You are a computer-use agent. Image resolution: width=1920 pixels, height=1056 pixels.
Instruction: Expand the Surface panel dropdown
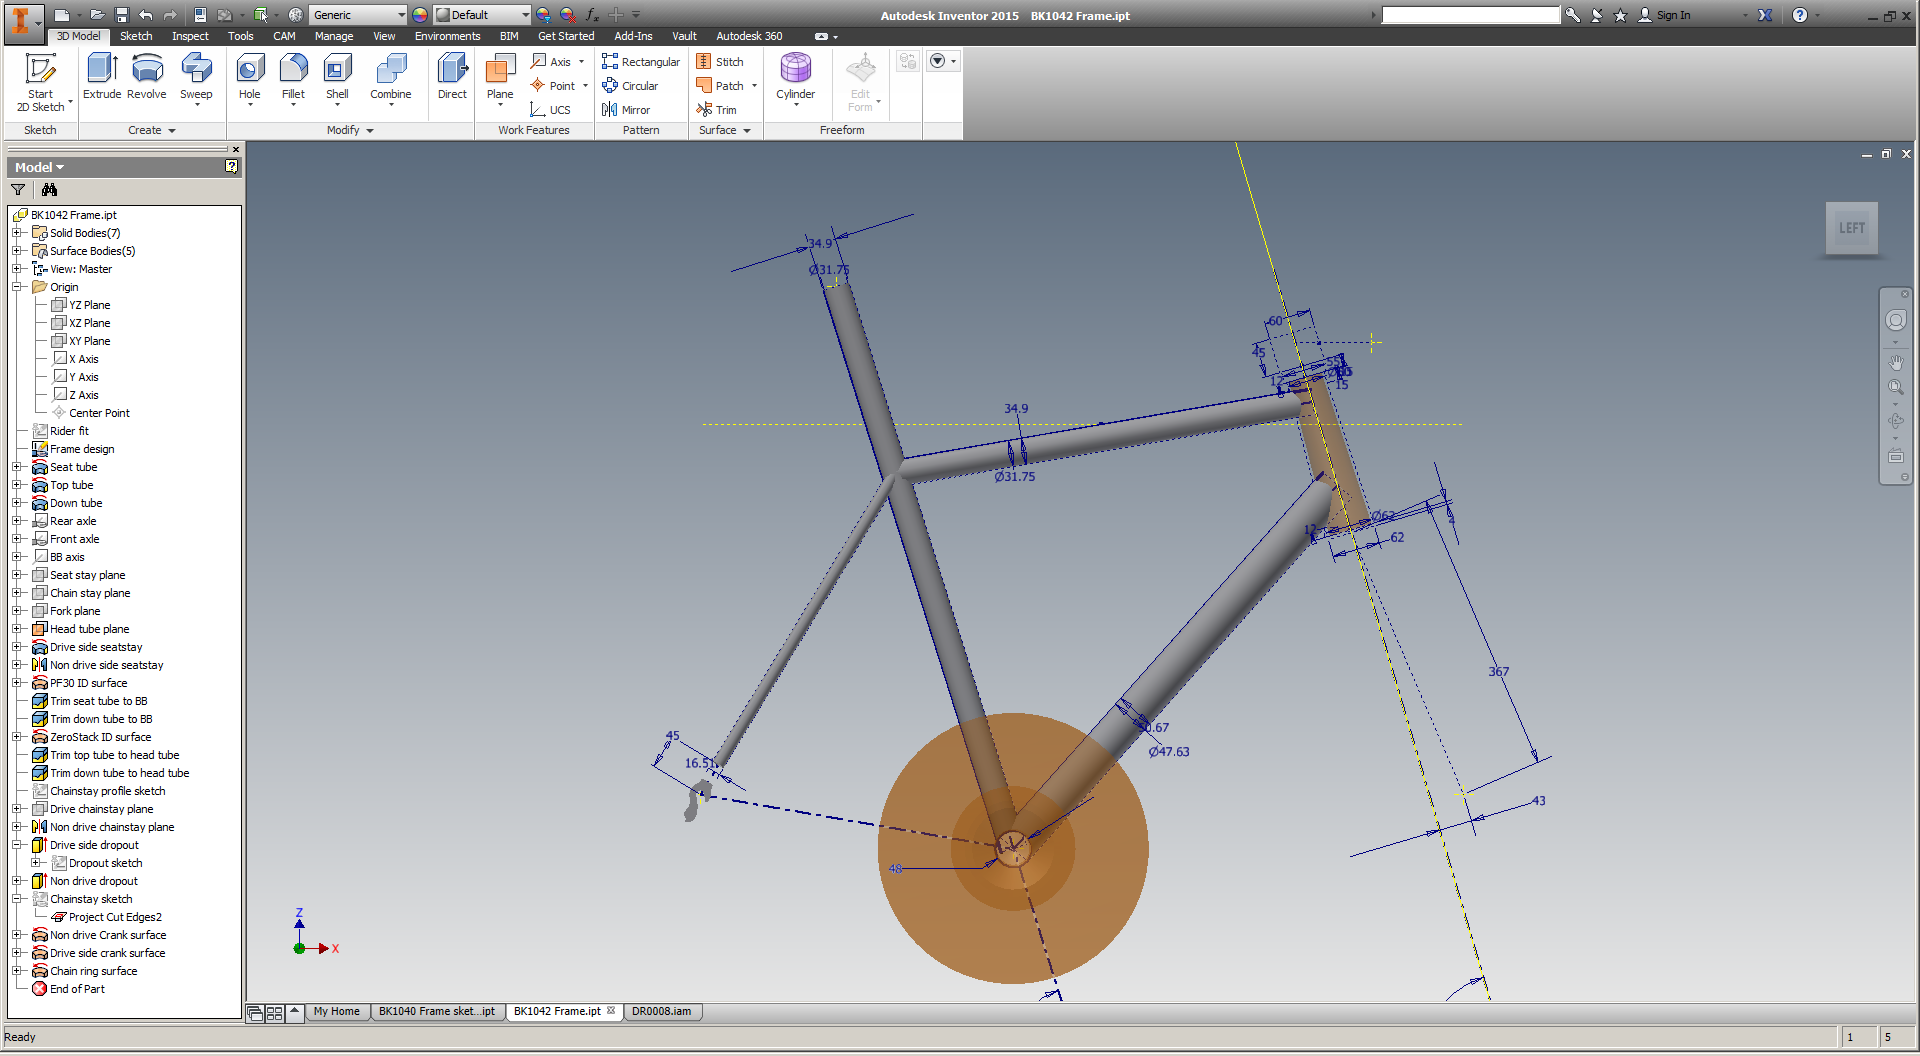725,130
